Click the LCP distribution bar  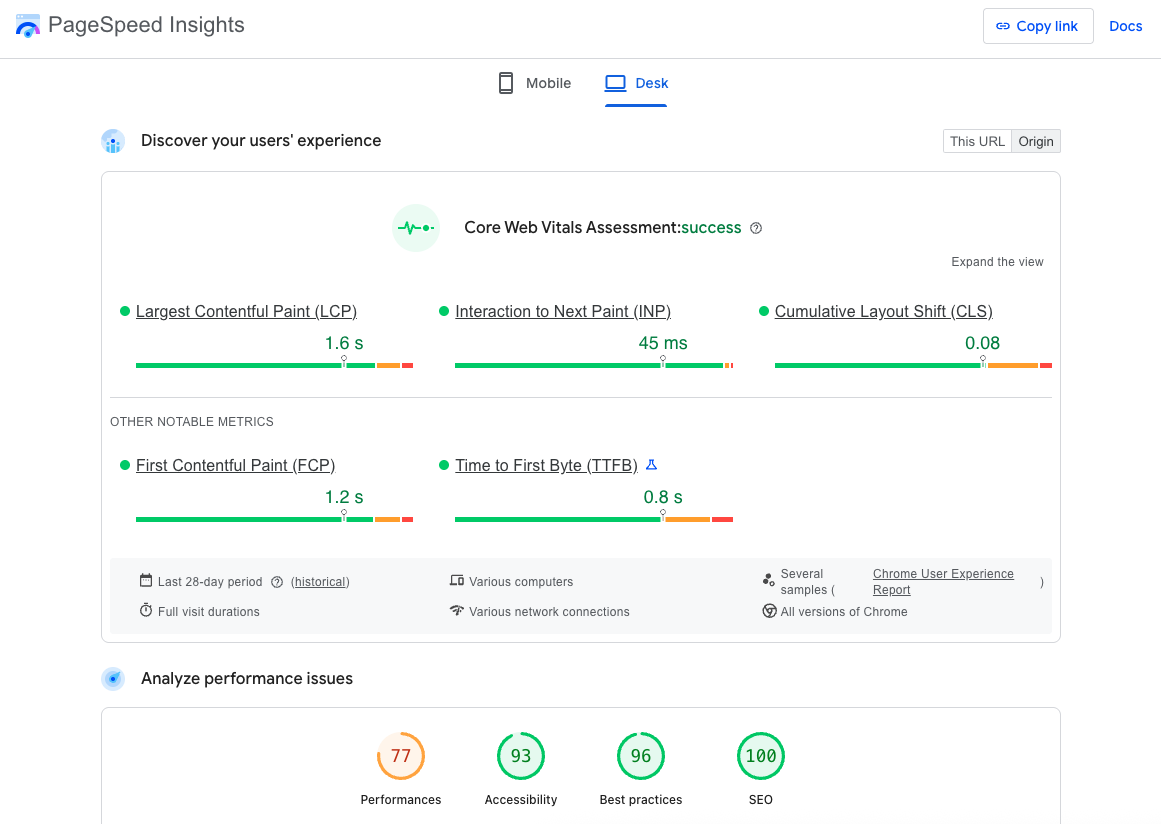click(x=274, y=366)
